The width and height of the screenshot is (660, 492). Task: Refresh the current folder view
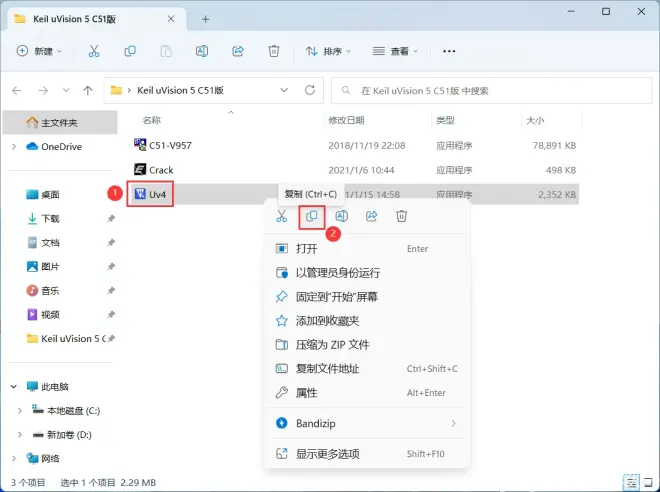pyautogui.click(x=310, y=90)
